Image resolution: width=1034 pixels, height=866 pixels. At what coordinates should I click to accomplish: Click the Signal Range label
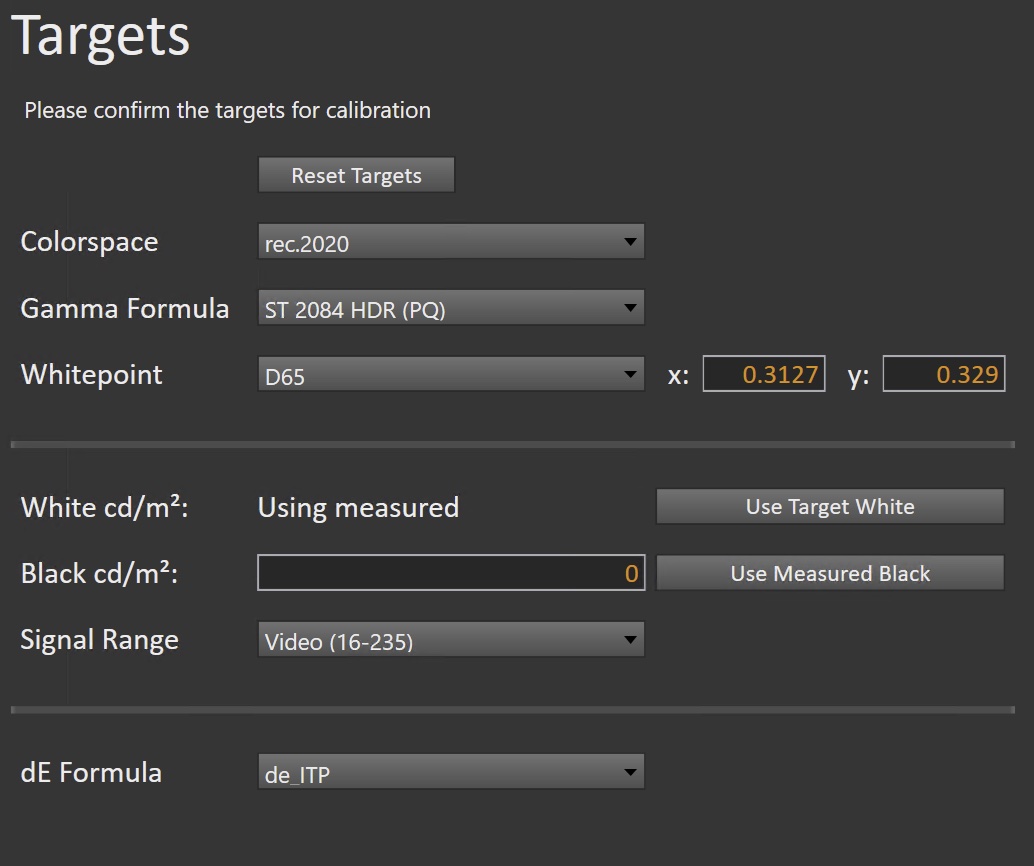[99, 640]
